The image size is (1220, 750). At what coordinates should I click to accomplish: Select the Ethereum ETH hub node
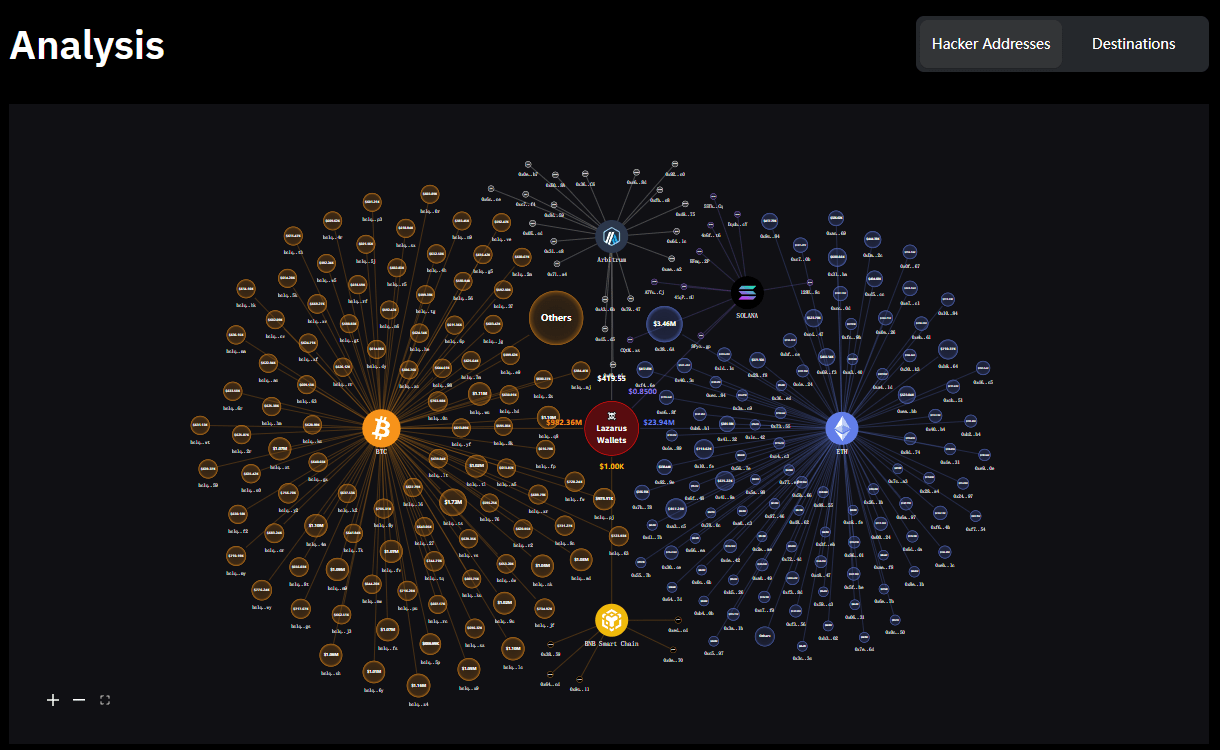842,429
